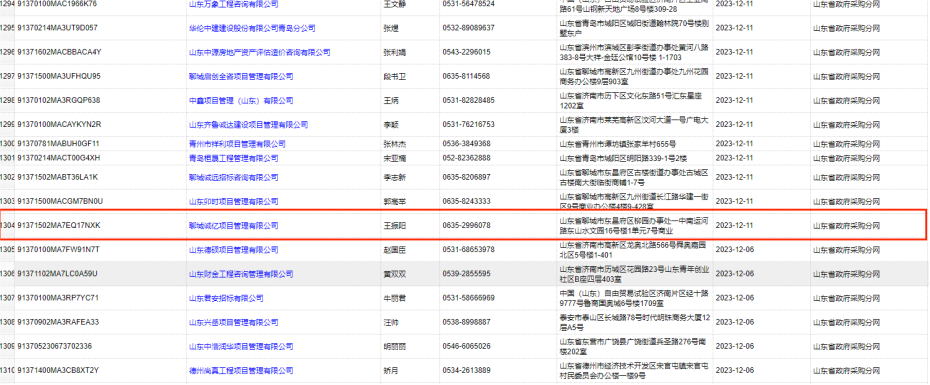Open company link in row 91370781MABUH0GF11
The image size is (930, 385).
click(237, 144)
